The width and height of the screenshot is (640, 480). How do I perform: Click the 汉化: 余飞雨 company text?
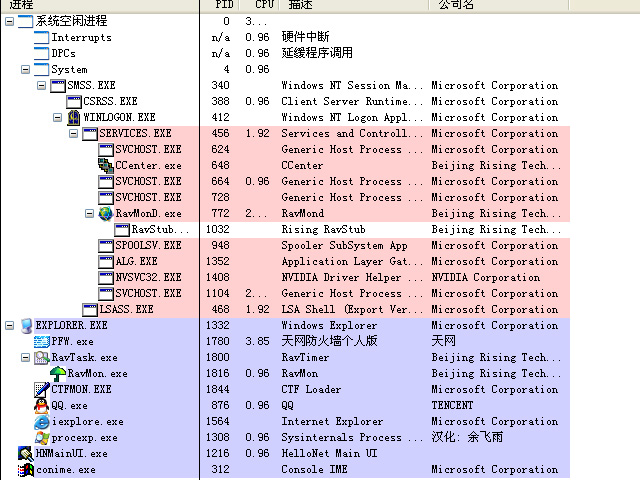(467, 437)
